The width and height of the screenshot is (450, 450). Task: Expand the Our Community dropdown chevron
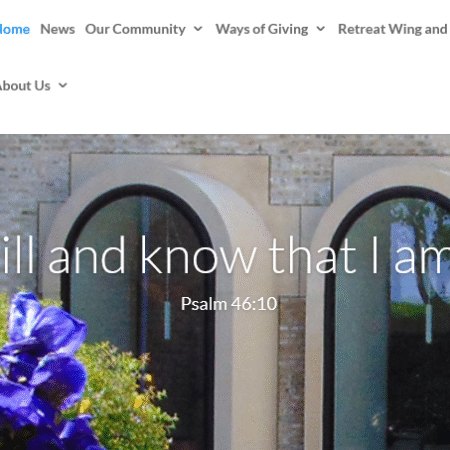tap(198, 29)
